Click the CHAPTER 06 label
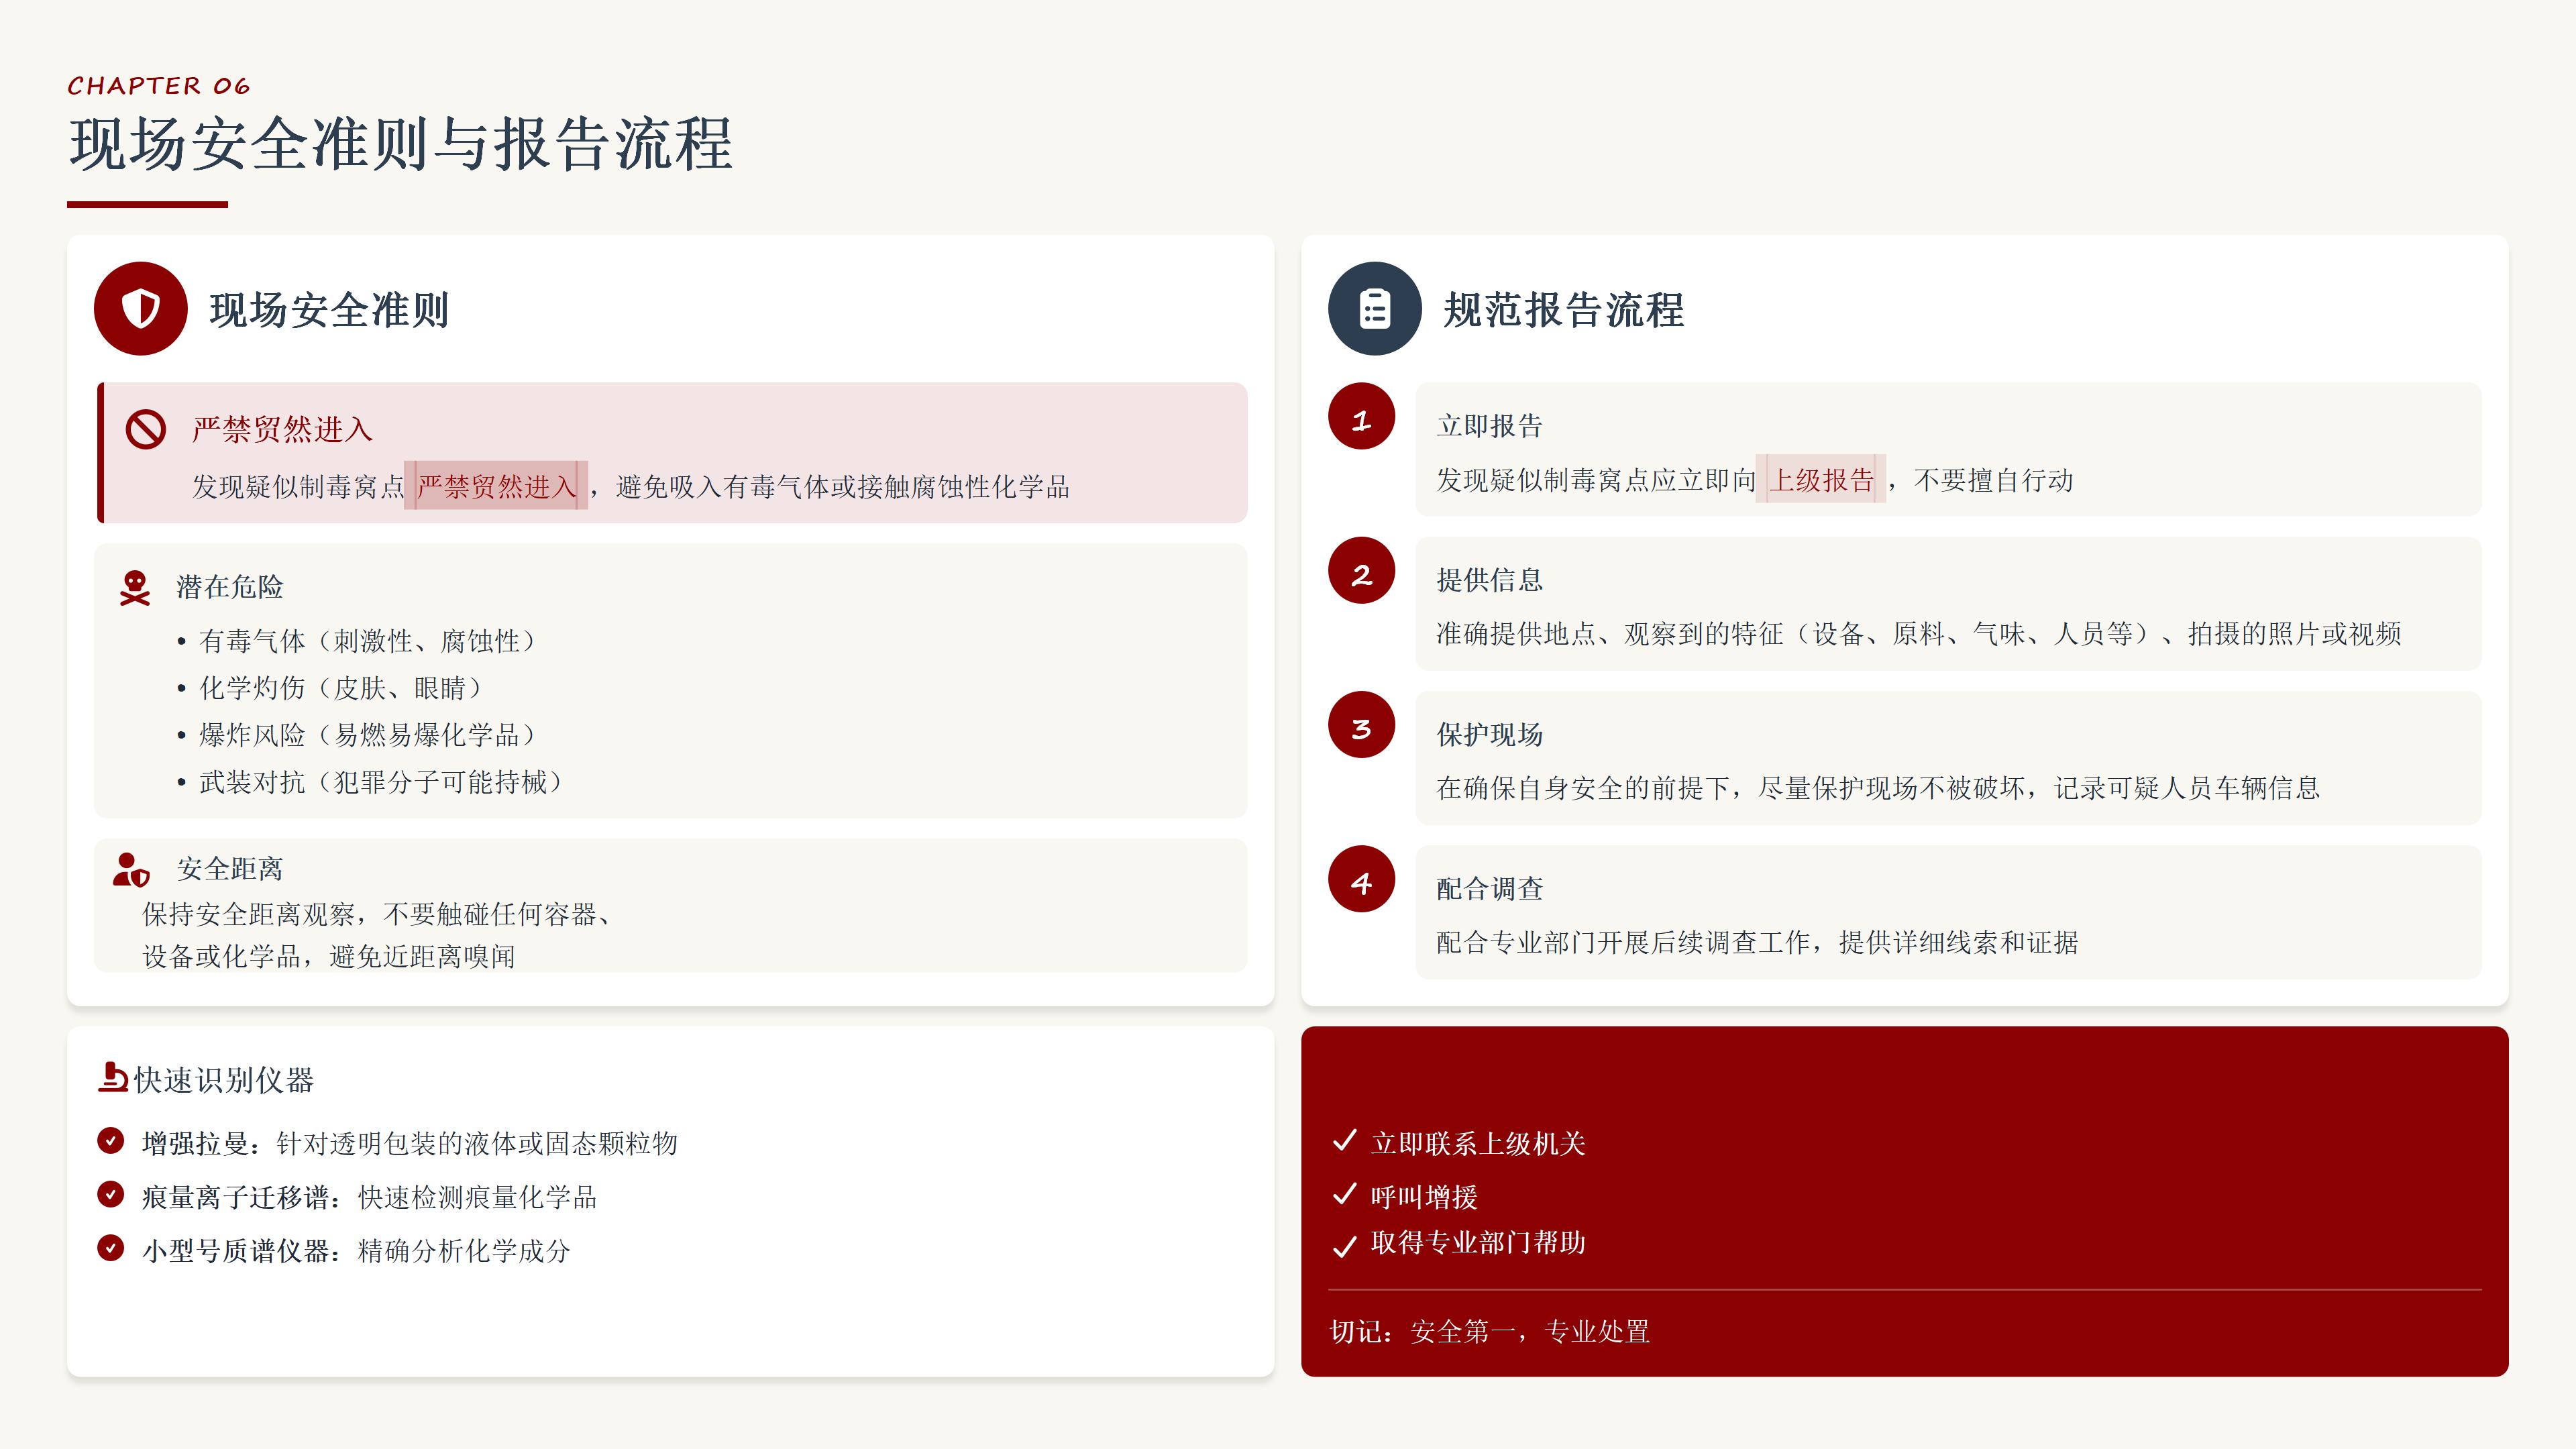Image resolution: width=2576 pixels, height=1449 pixels. click(x=159, y=86)
